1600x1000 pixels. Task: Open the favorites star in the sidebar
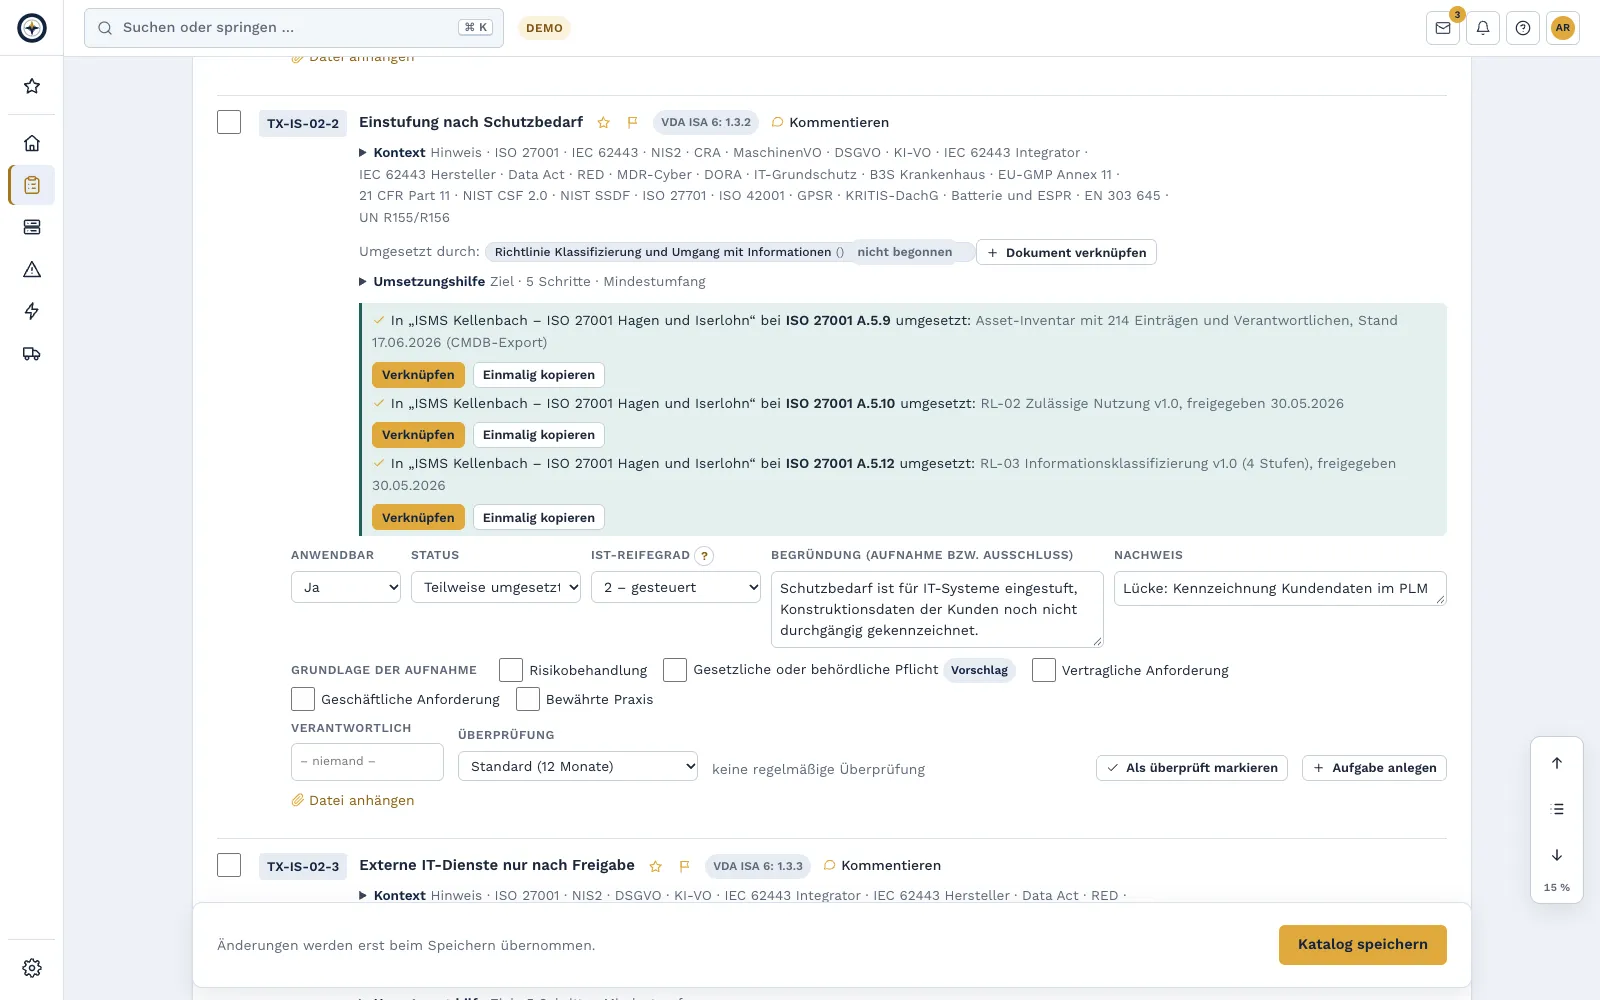[32, 86]
